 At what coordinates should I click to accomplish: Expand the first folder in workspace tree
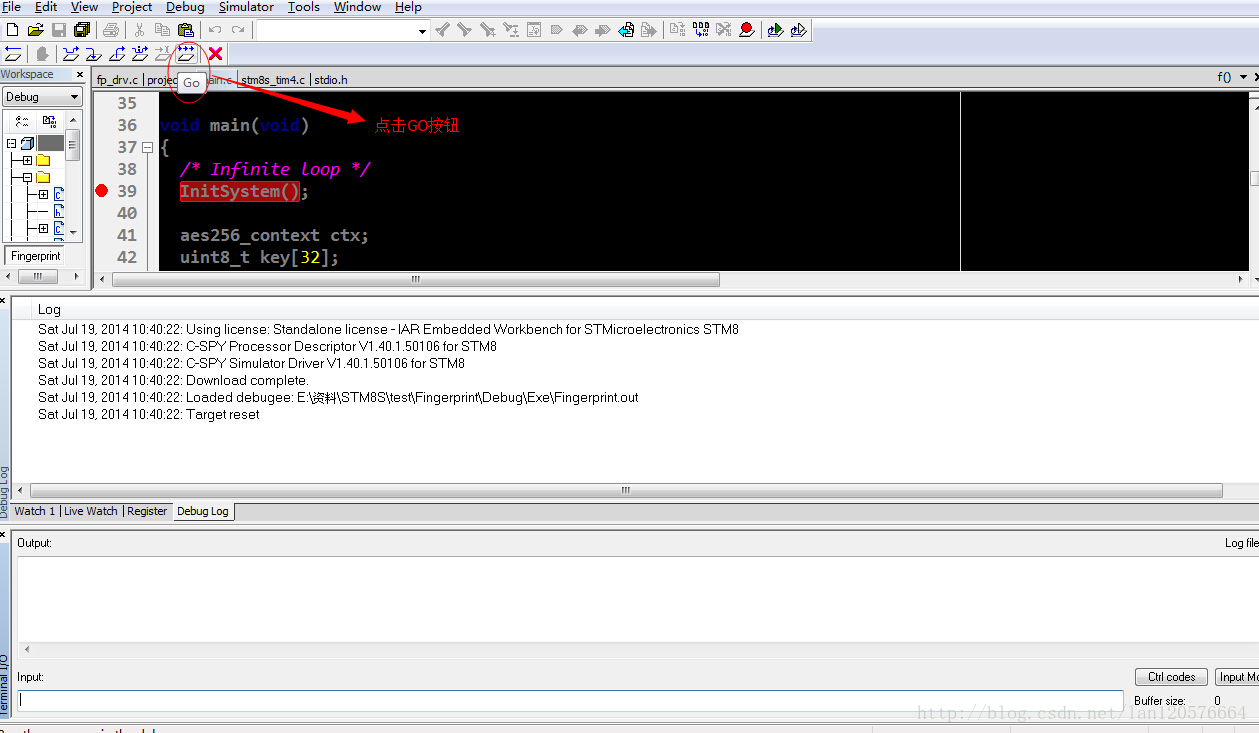27,160
